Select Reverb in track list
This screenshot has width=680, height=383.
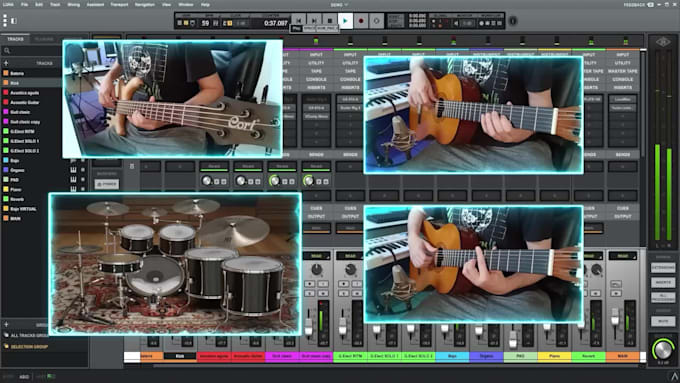(x=17, y=199)
